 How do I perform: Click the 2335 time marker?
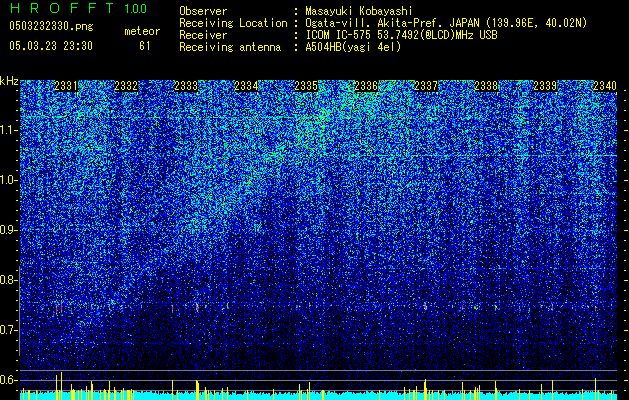(306, 86)
